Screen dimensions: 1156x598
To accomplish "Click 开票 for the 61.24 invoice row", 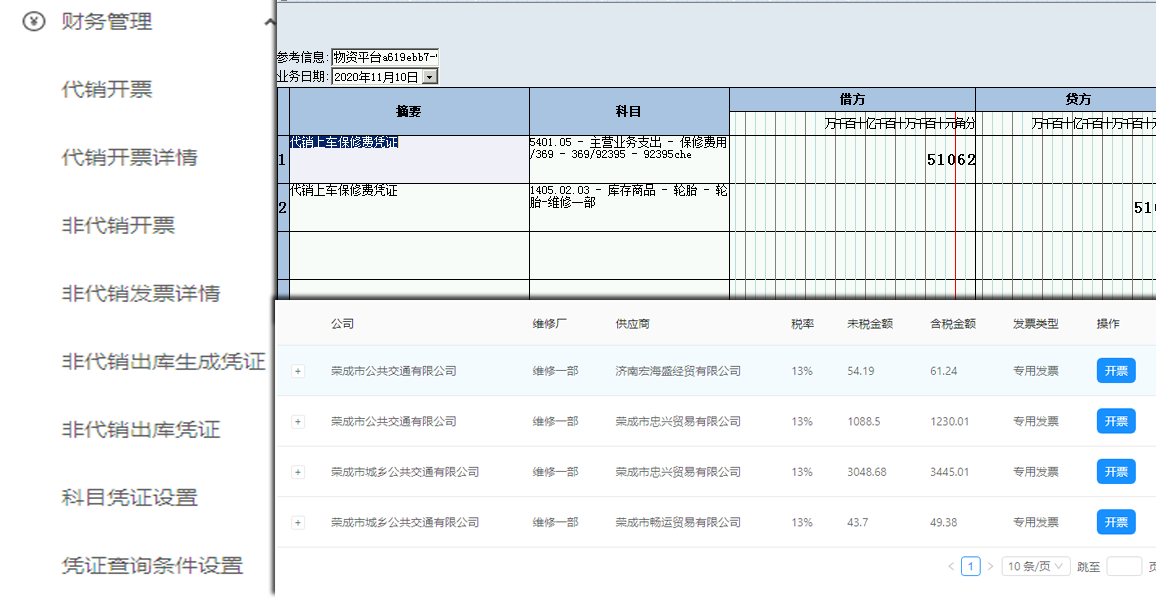I will [x=1115, y=371].
